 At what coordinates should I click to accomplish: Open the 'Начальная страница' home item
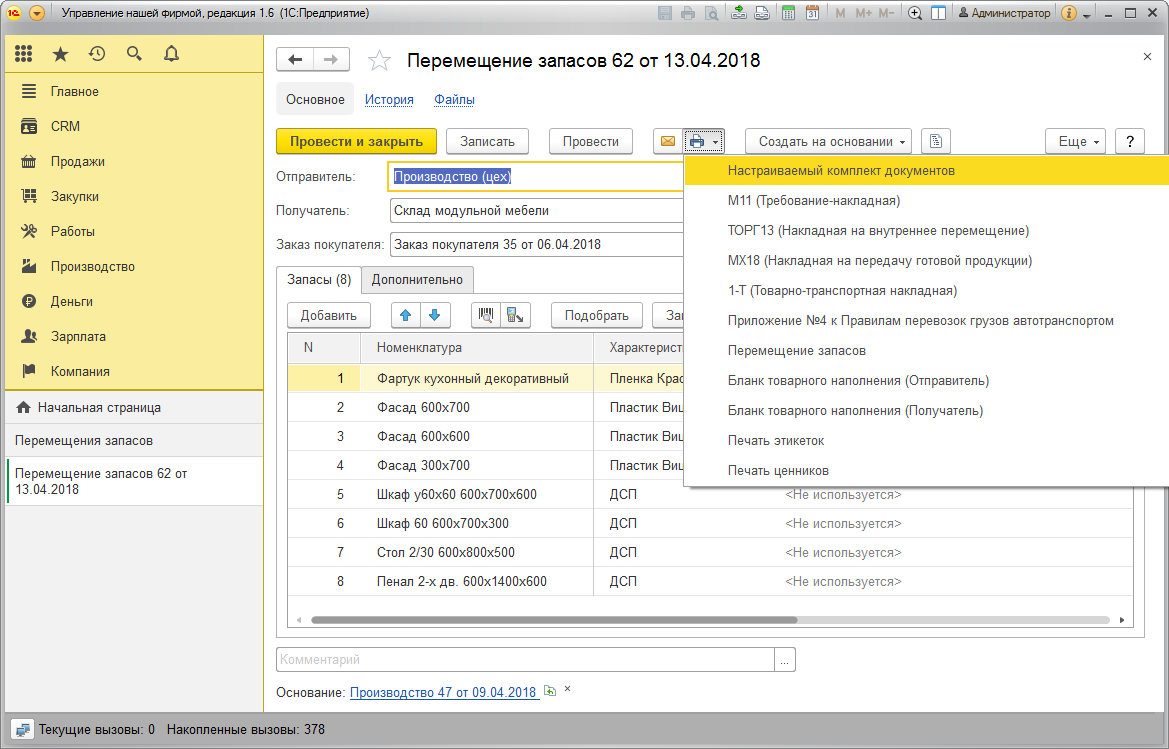[x=134, y=408]
